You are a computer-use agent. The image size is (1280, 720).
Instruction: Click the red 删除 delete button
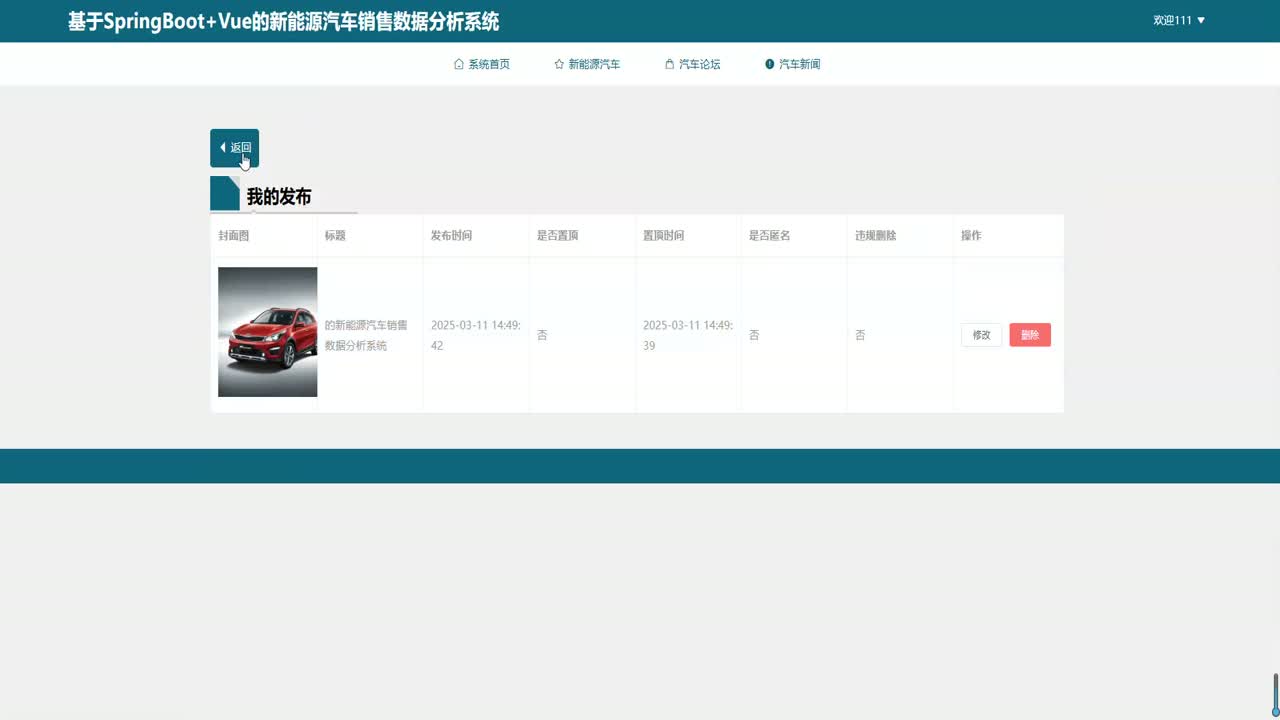pyautogui.click(x=1030, y=335)
